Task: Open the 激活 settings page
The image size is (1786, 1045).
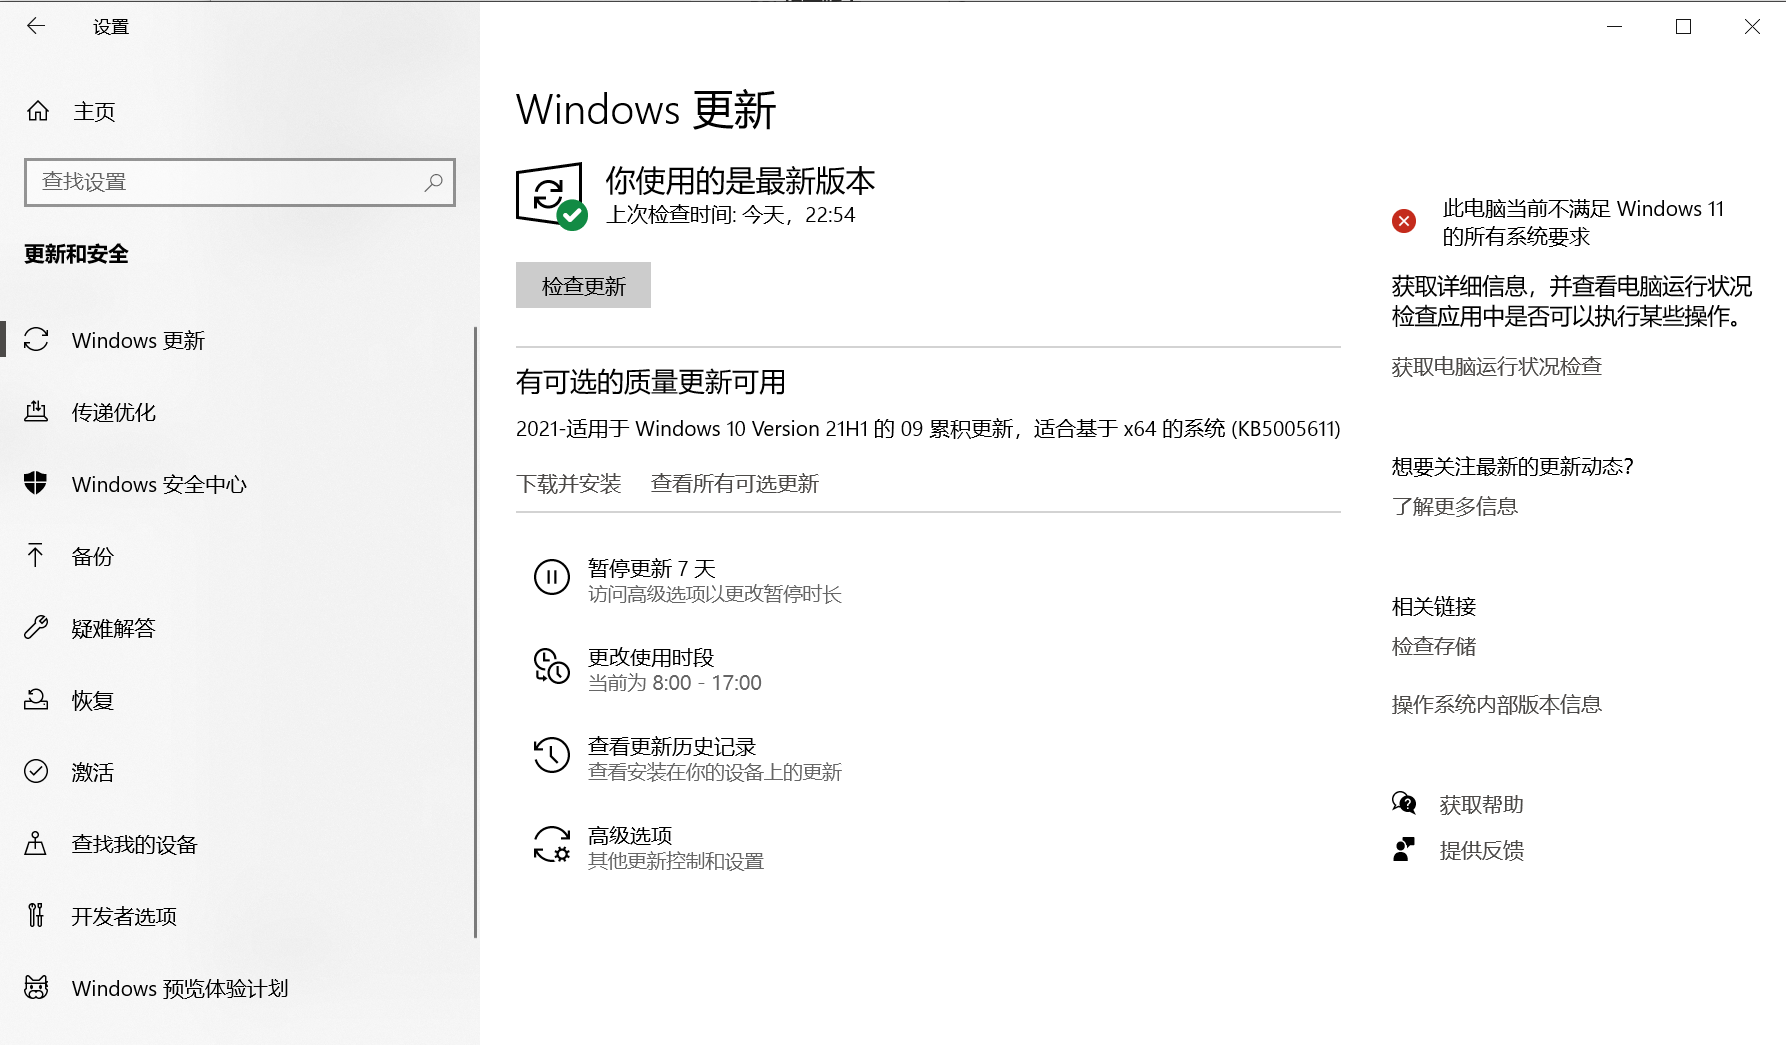Action: [93, 772]
